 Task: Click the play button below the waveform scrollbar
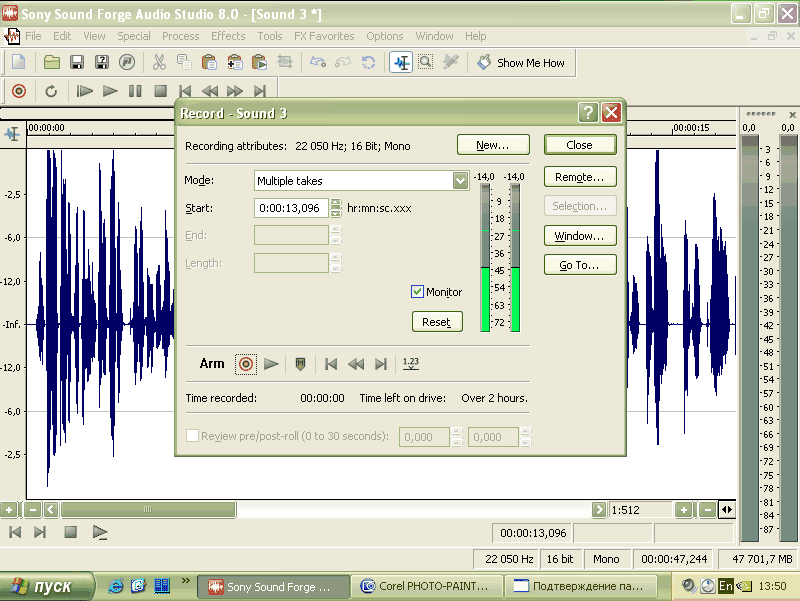(100, 532)
